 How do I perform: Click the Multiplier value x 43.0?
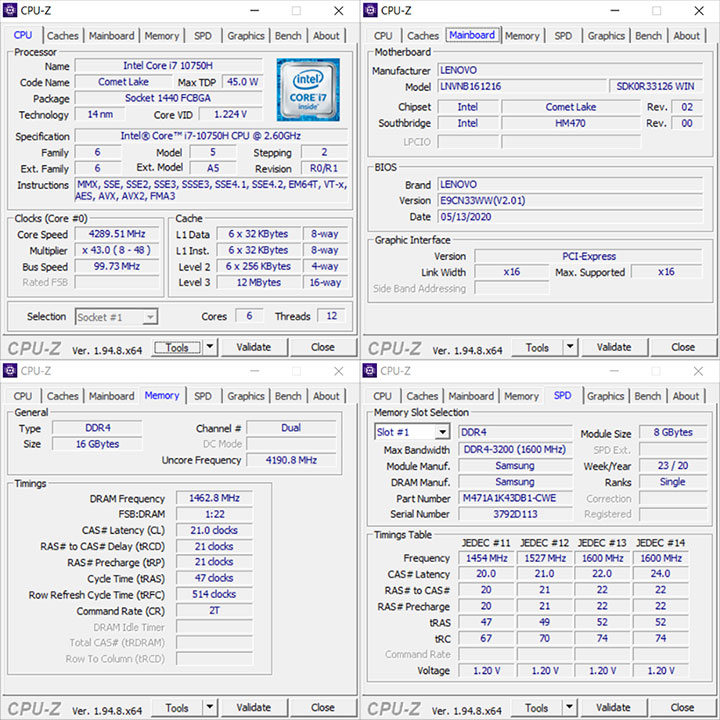[117, 250]
